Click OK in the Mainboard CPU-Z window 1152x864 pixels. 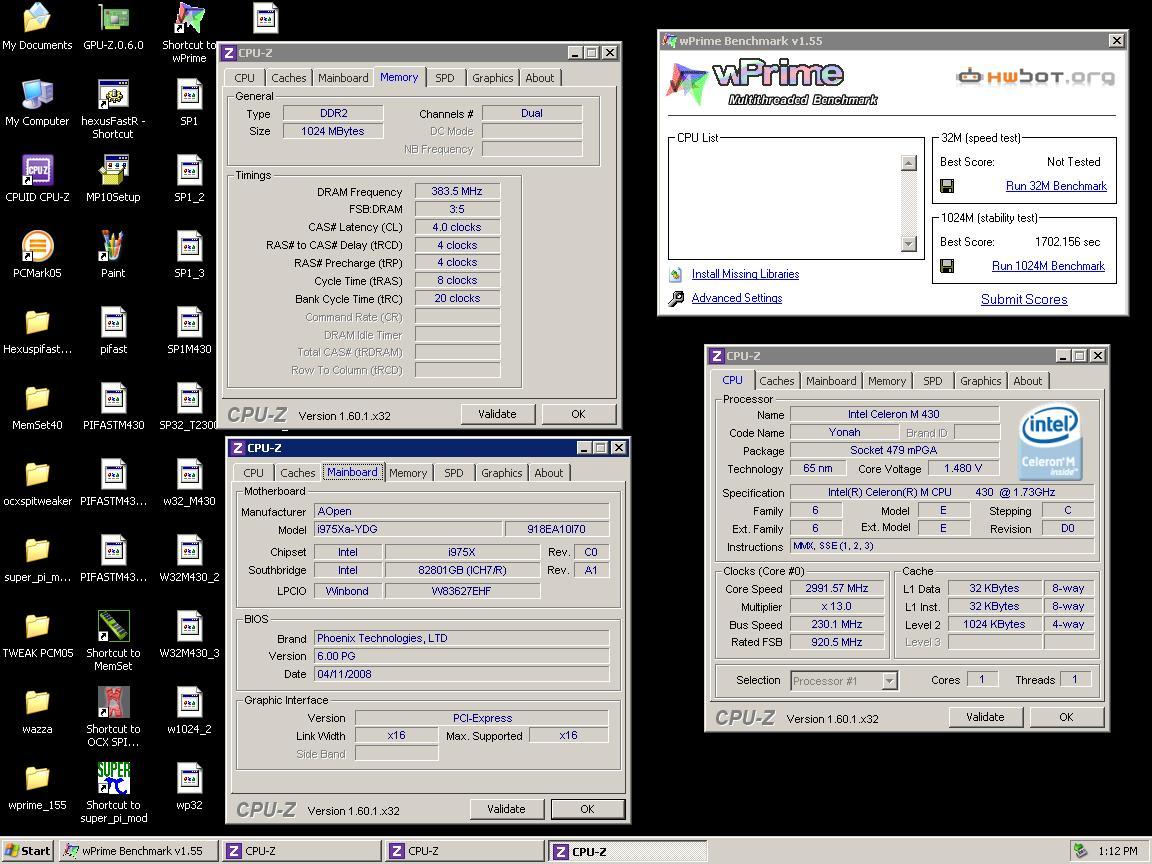click(587, 809)
